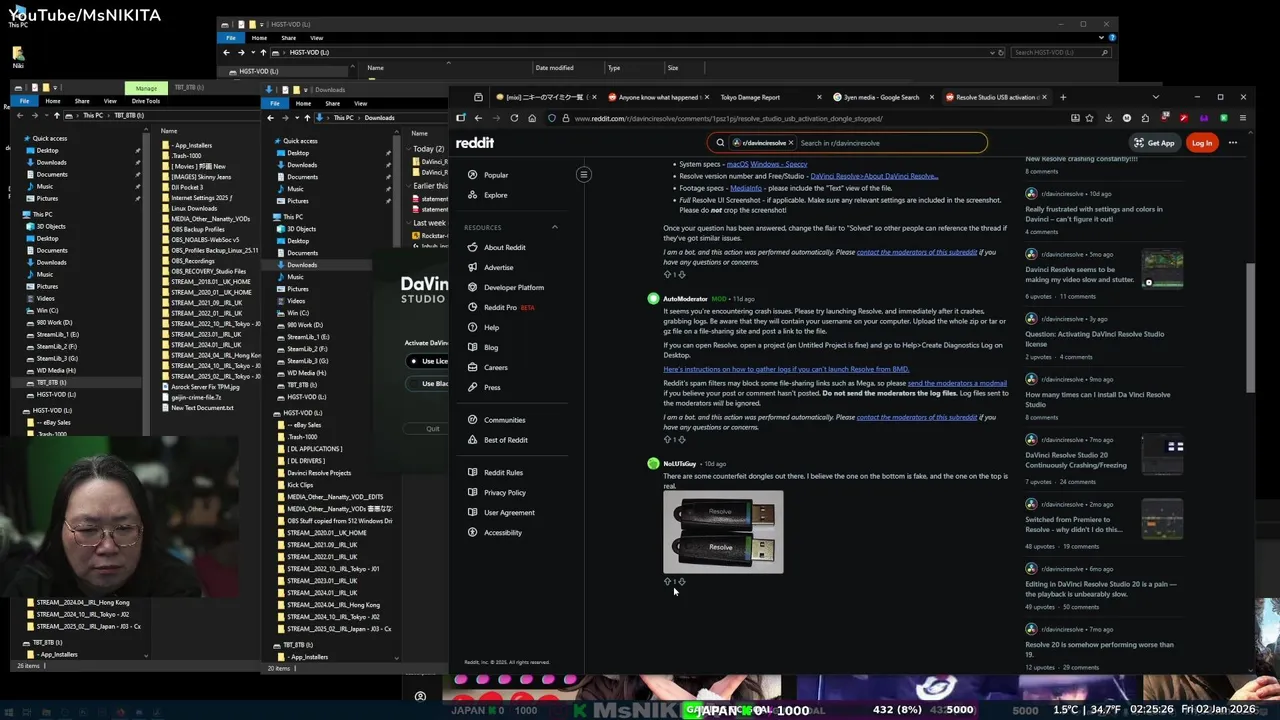Select OBS_Recordings folder in TBT_8TB window

(193, 261)
